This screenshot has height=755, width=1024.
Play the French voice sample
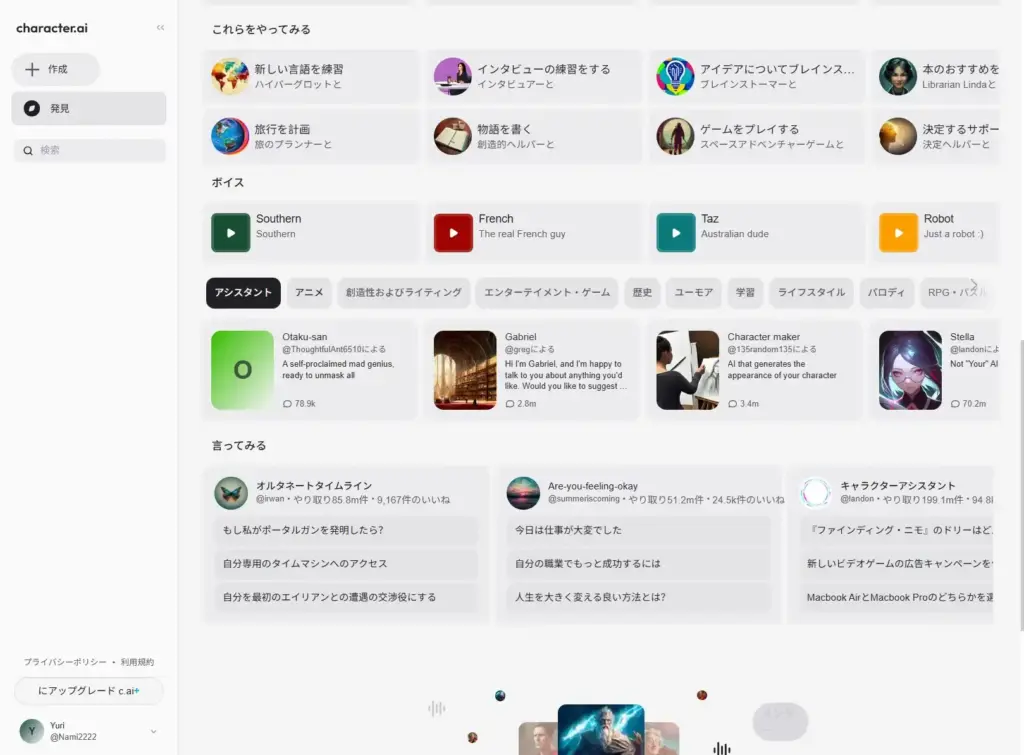point(453,232)
